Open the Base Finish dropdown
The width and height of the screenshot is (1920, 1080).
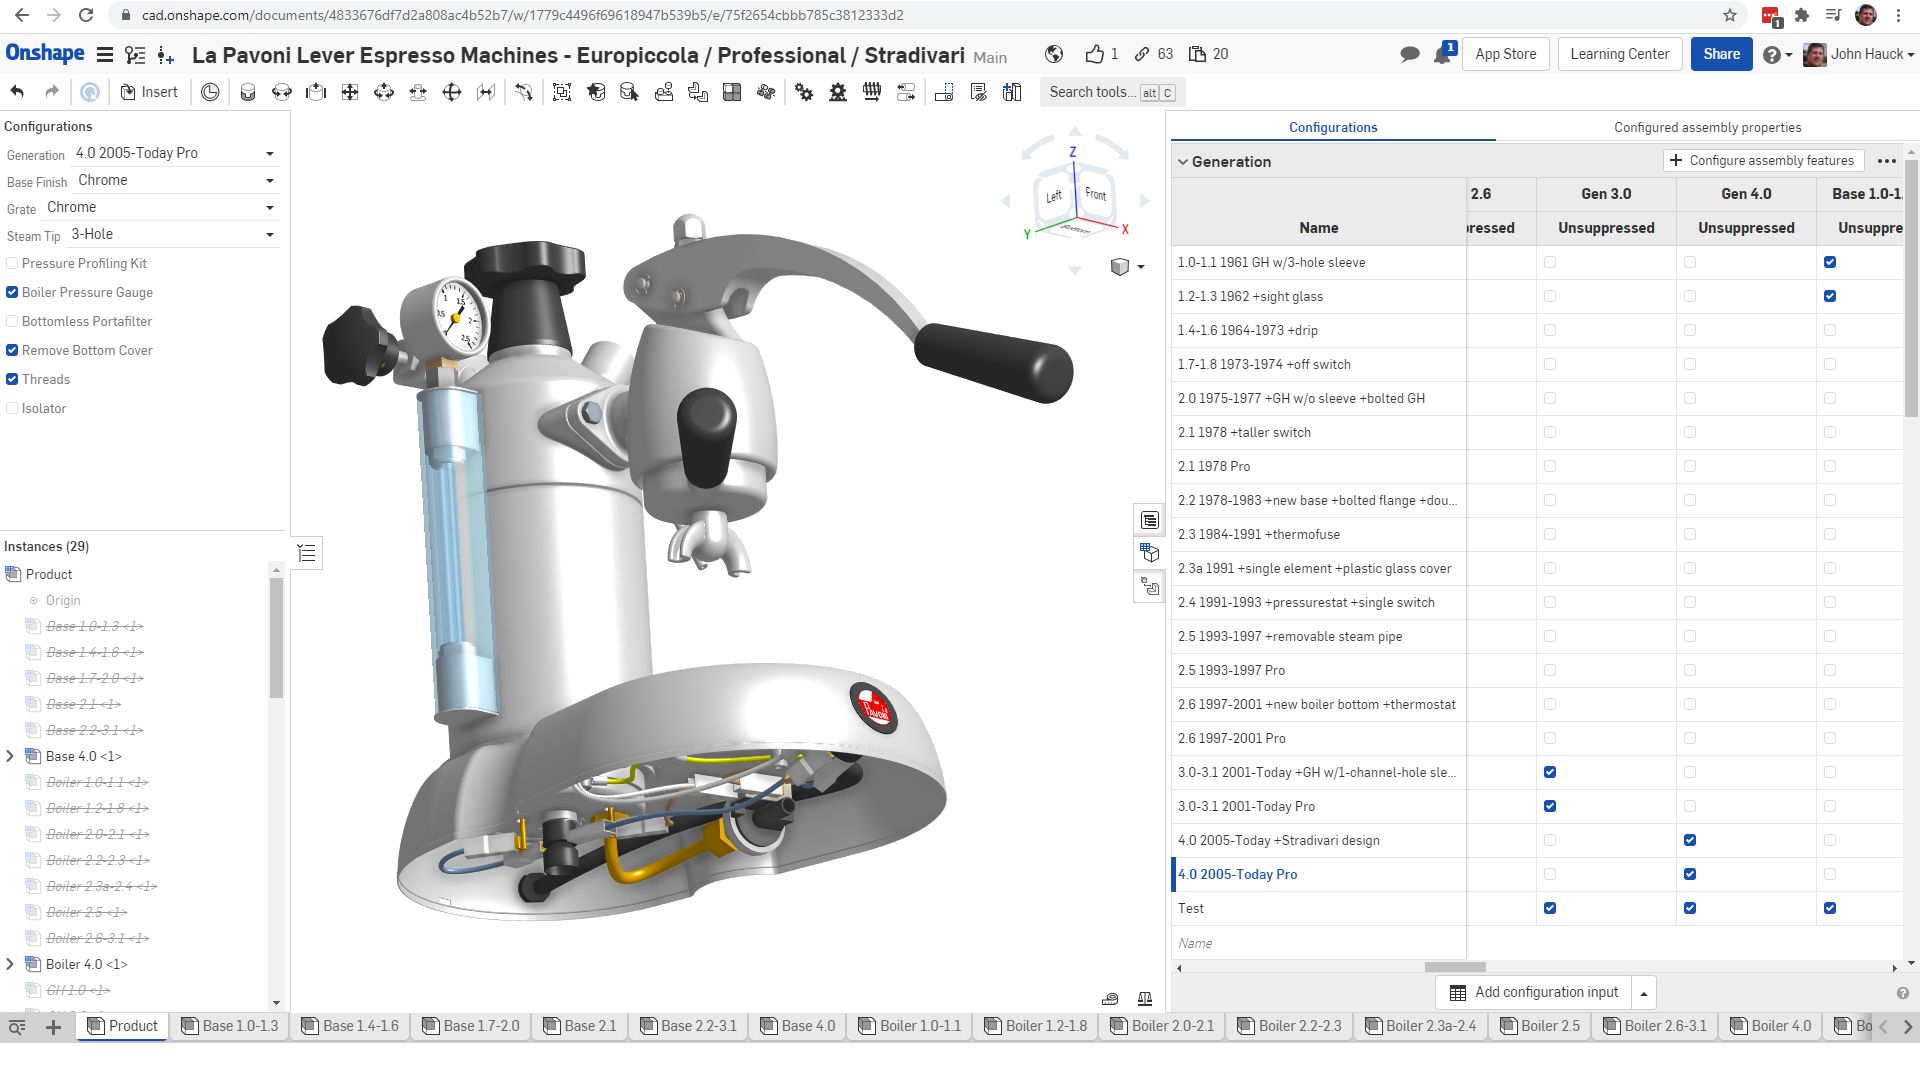(176, 180)
